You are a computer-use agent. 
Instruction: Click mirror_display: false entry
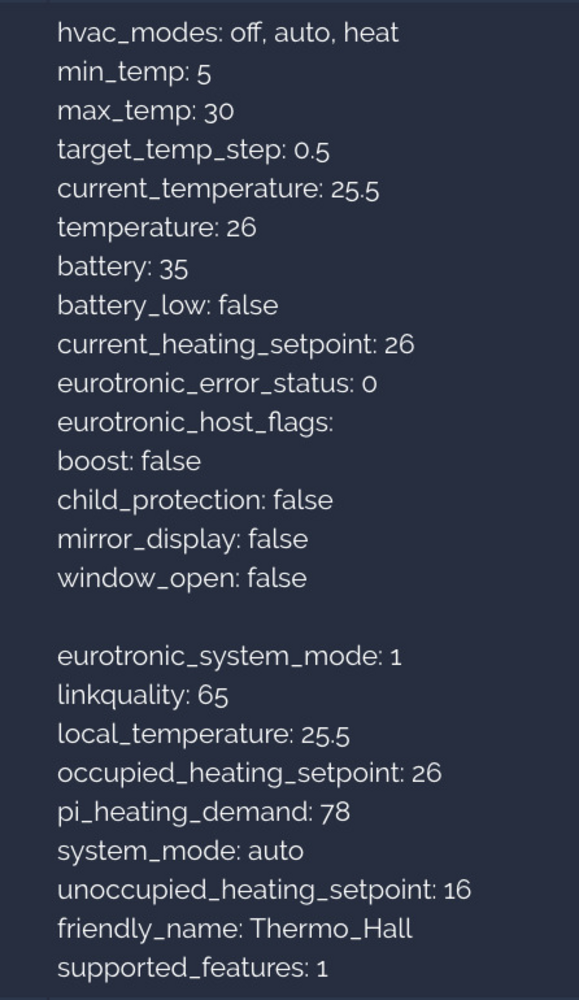point(182,539)
